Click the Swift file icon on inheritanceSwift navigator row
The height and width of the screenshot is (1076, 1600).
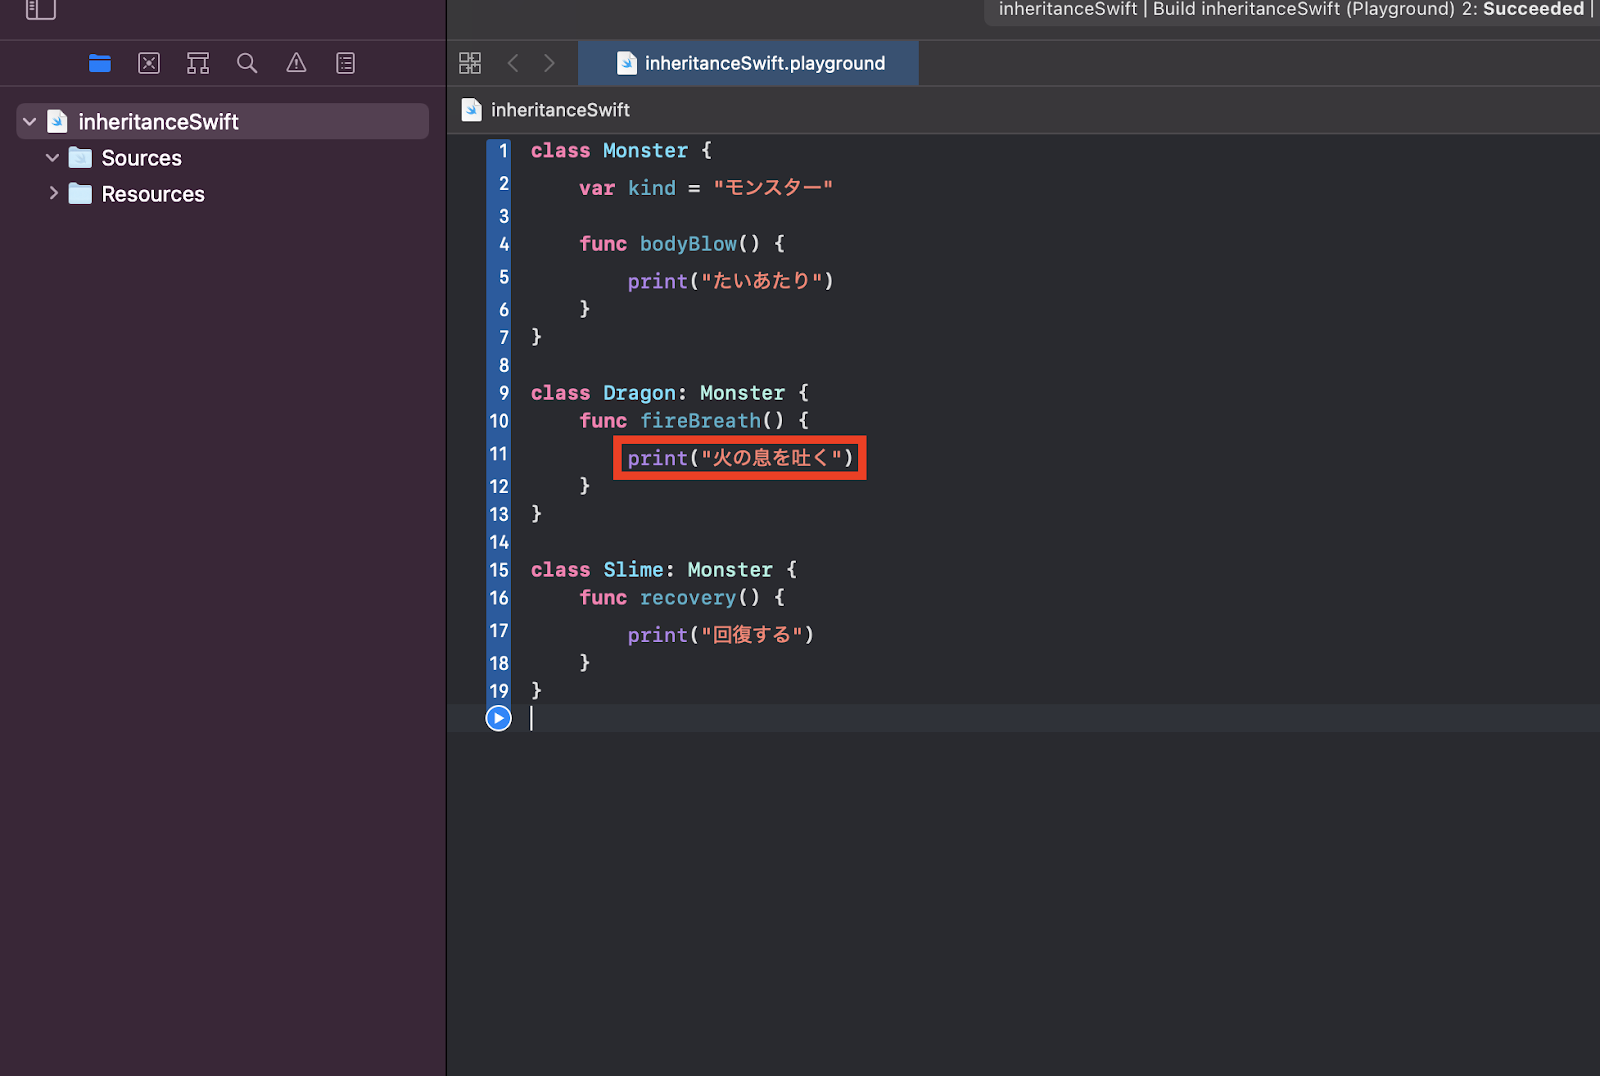(x=58, y=122)
